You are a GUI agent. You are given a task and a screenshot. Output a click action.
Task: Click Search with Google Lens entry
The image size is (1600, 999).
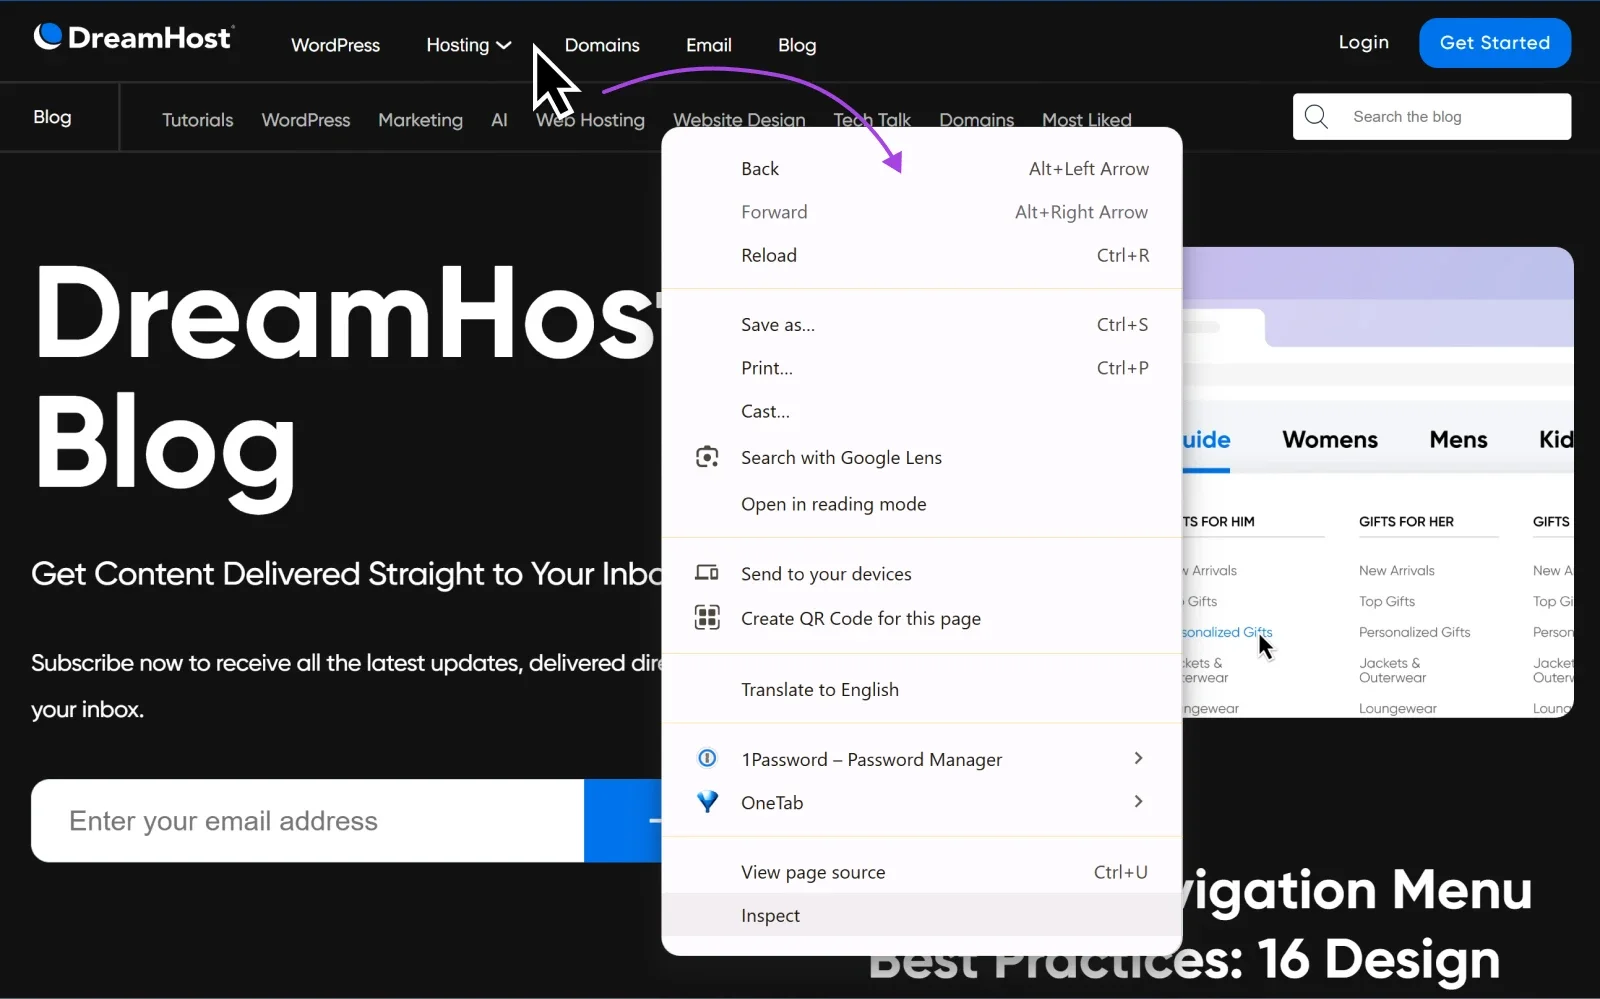click(x=921, y=457)
